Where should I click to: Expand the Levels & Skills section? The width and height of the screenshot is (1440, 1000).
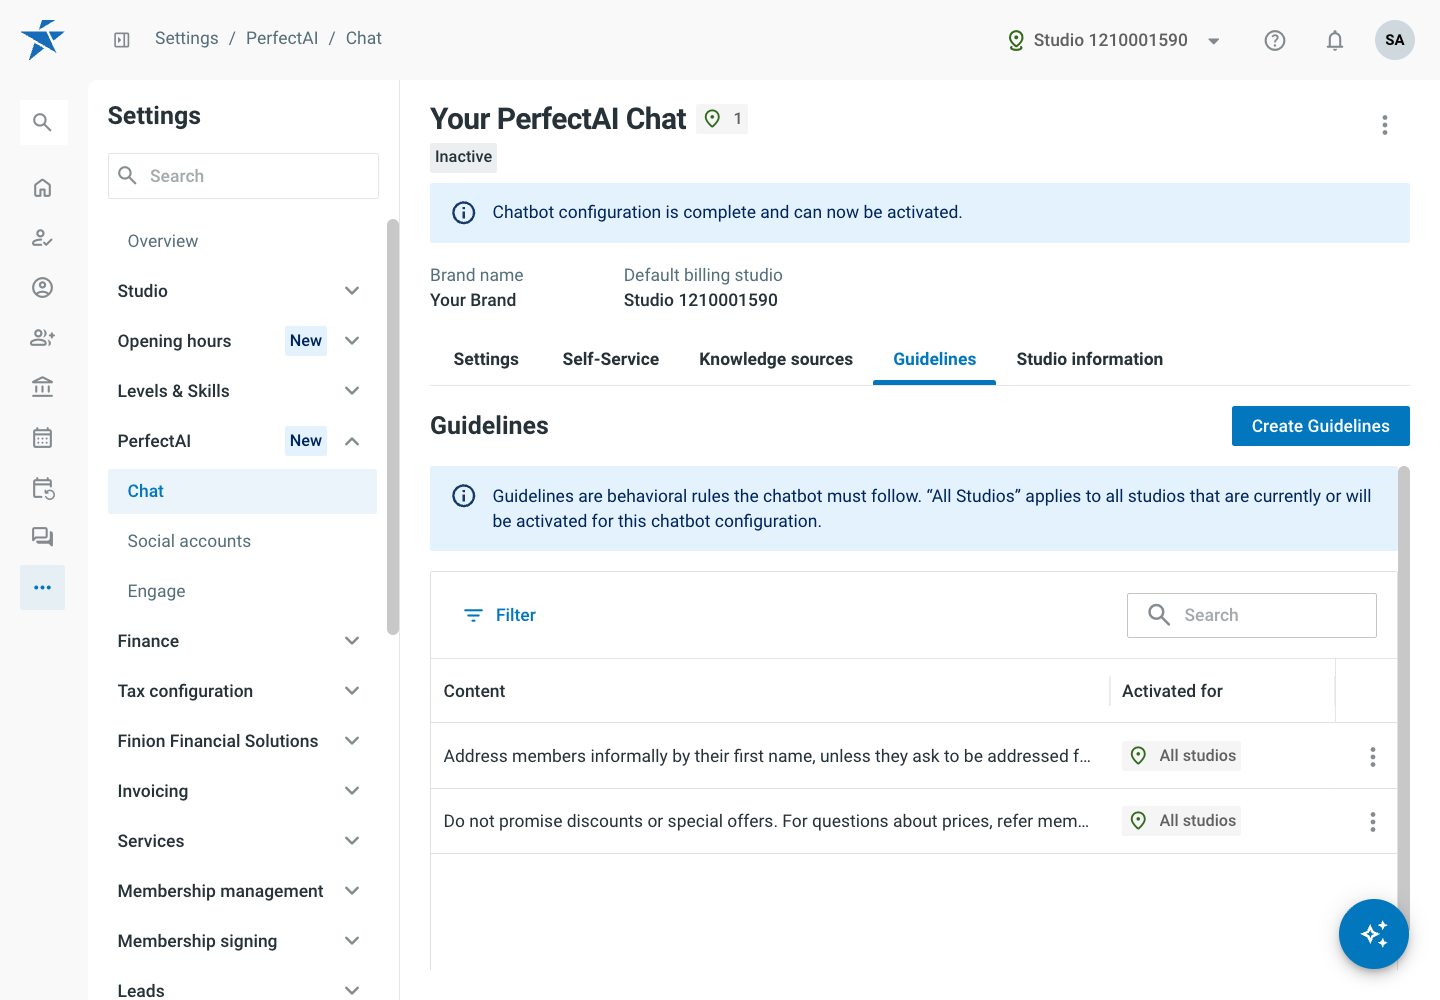237,391
